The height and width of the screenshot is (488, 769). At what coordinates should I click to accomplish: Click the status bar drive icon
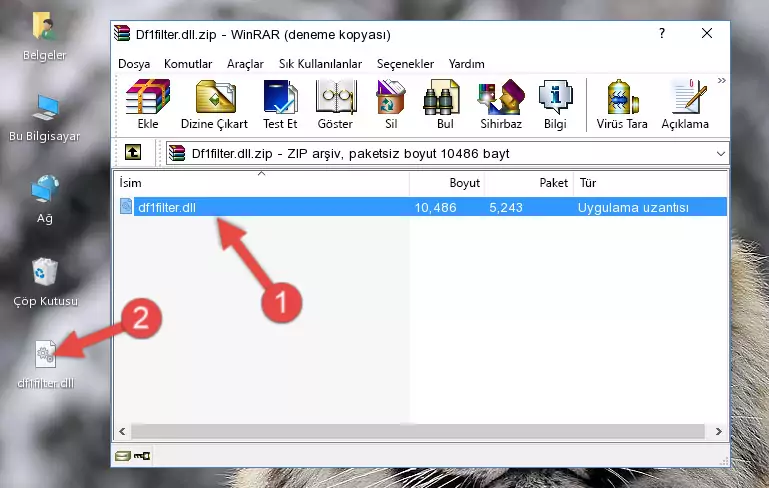(x=123, y=456)
